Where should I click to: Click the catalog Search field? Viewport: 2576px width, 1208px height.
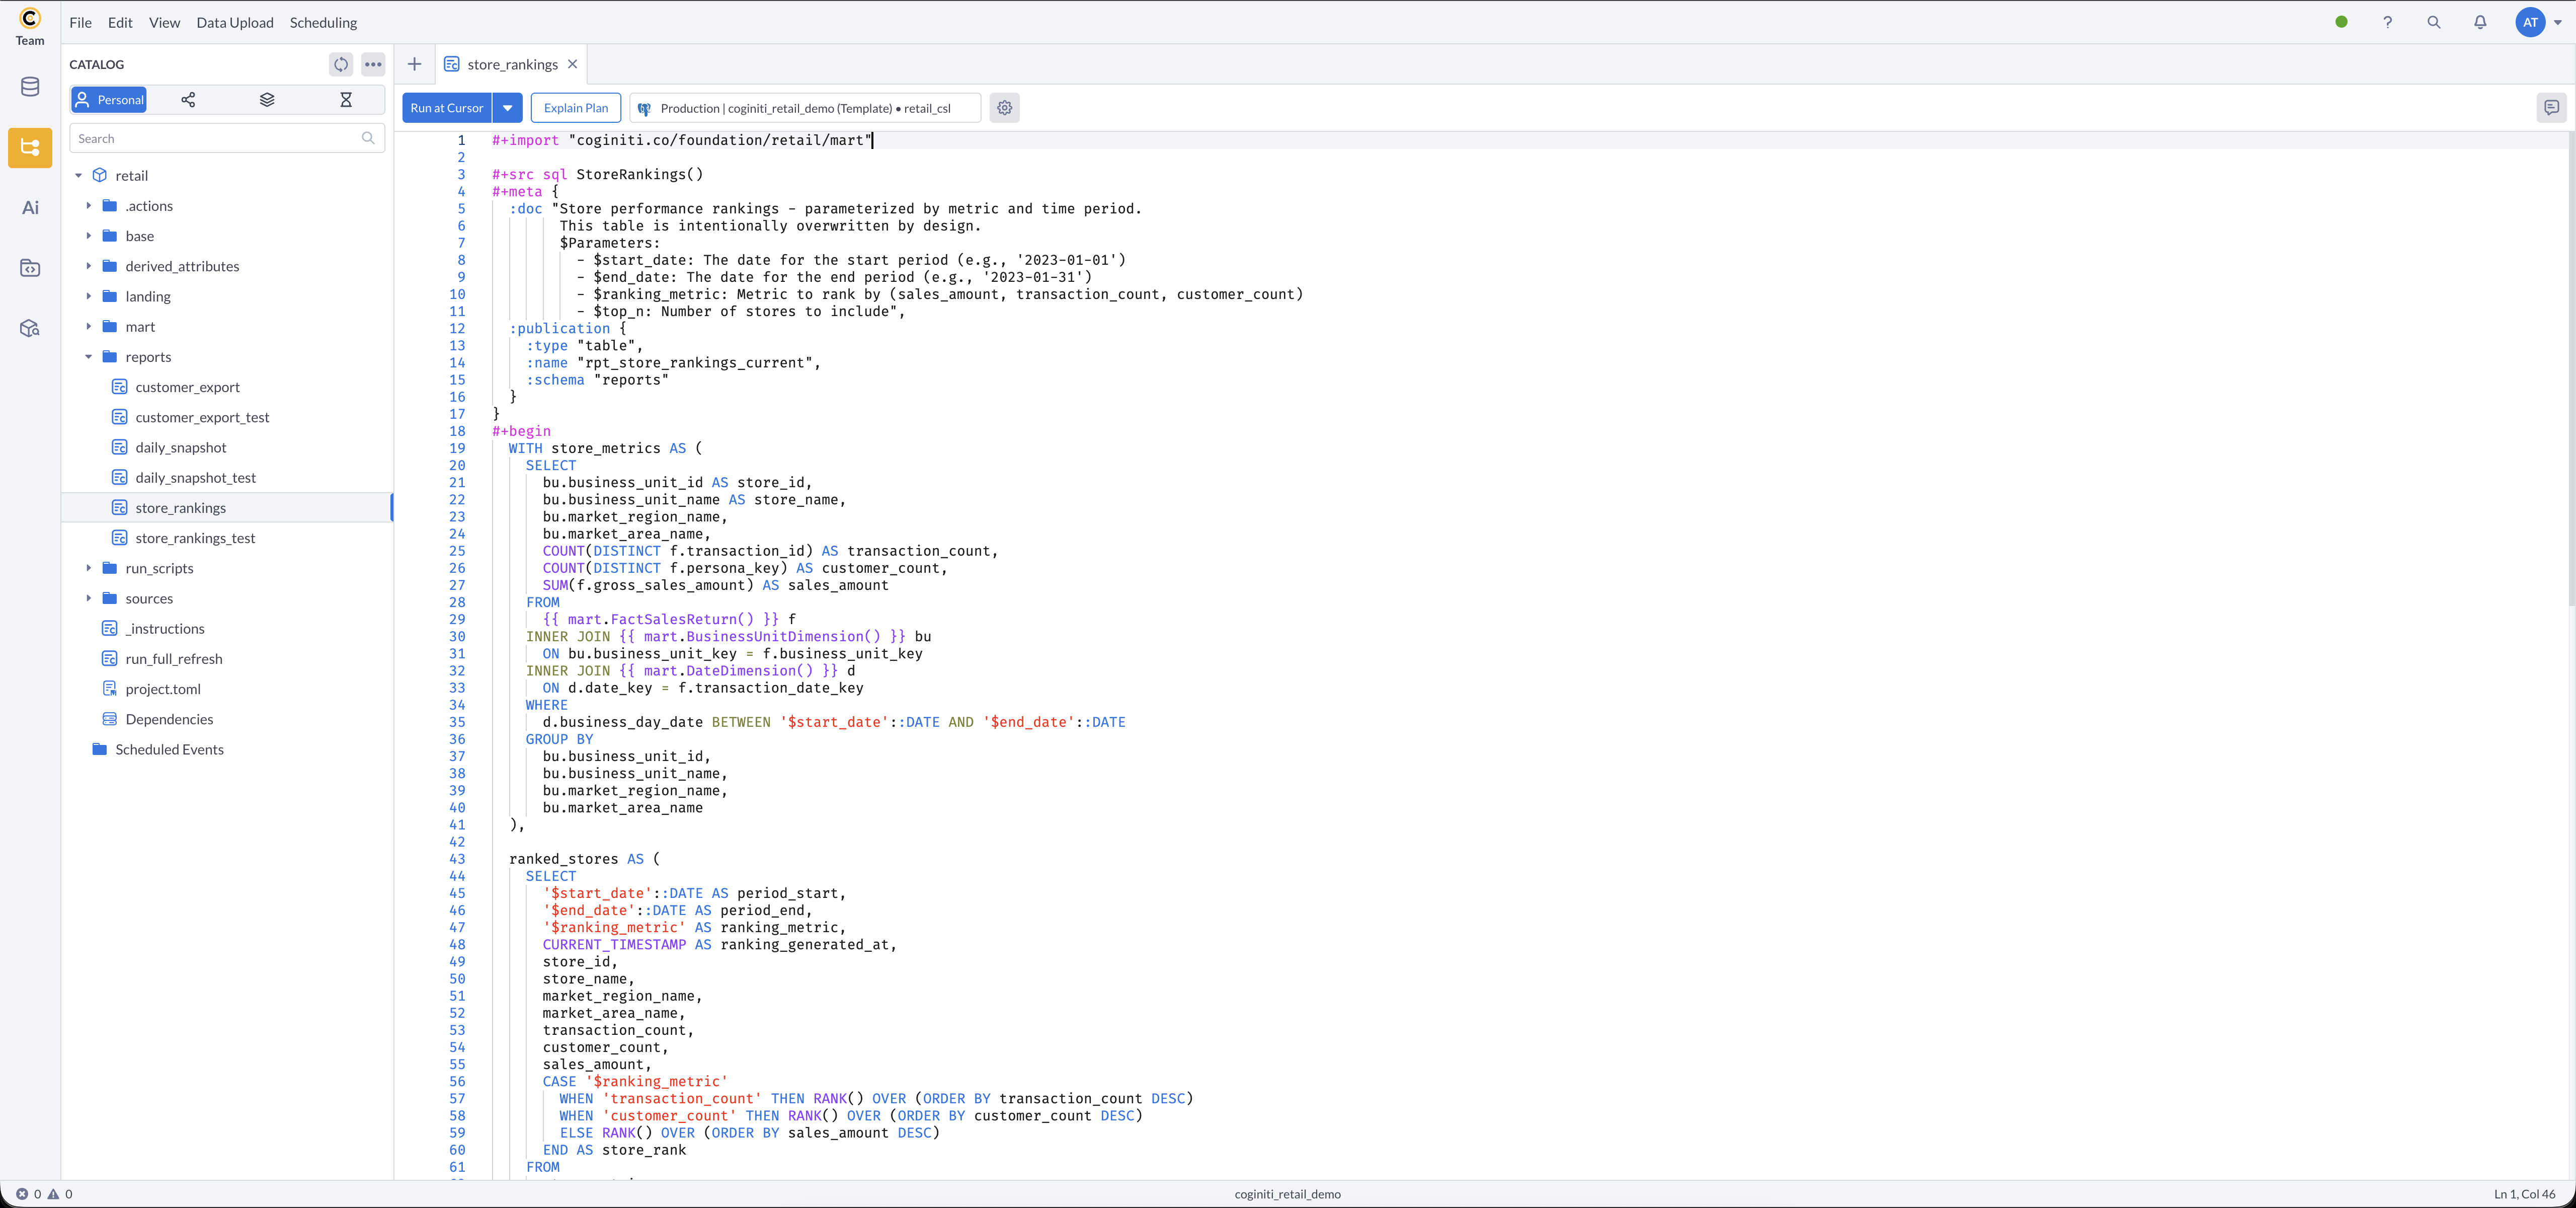pyautogui.click(x=215, y=139)
